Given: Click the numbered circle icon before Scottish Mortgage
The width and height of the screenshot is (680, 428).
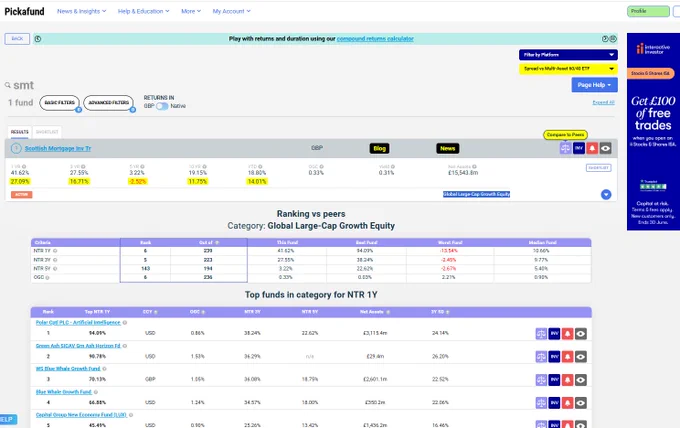Looking at the screenshot, I should (x=16, y=148).
